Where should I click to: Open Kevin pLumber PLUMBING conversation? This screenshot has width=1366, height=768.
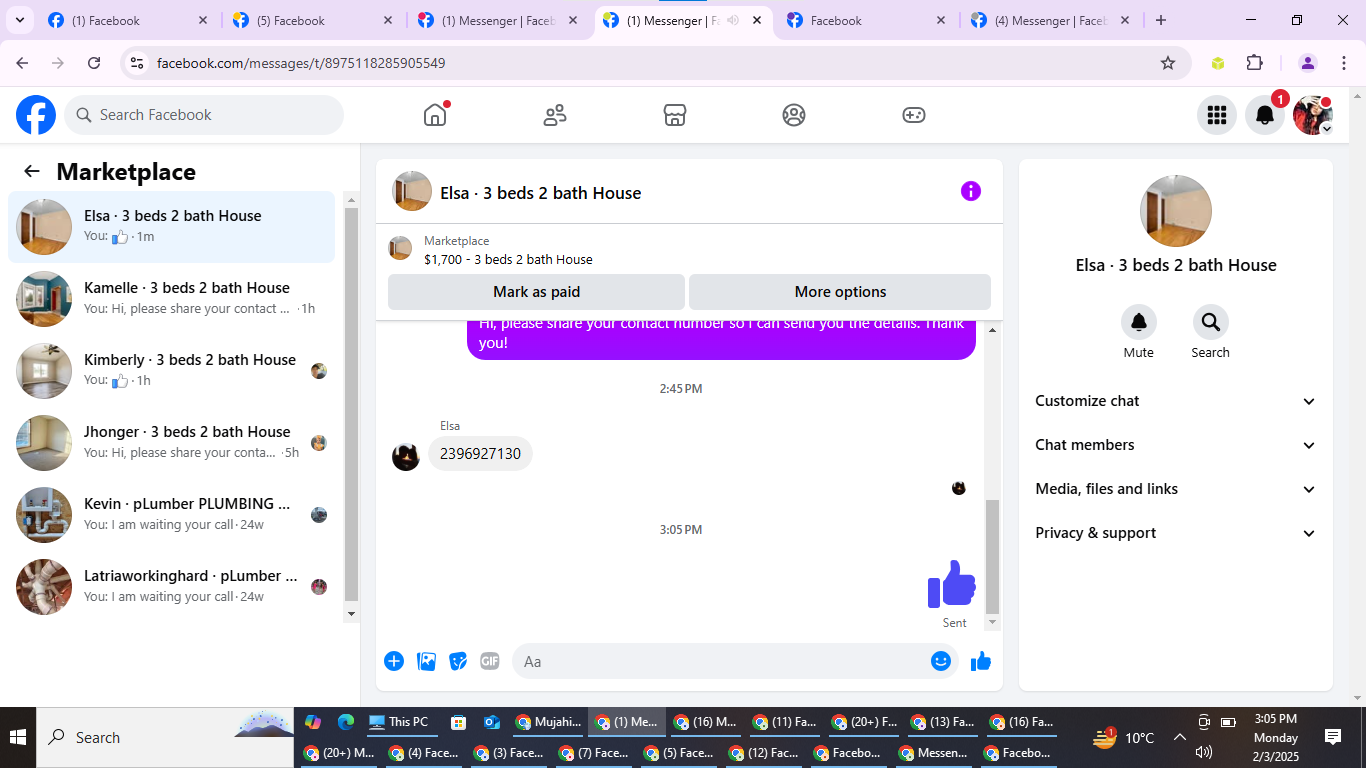(171, 515)
